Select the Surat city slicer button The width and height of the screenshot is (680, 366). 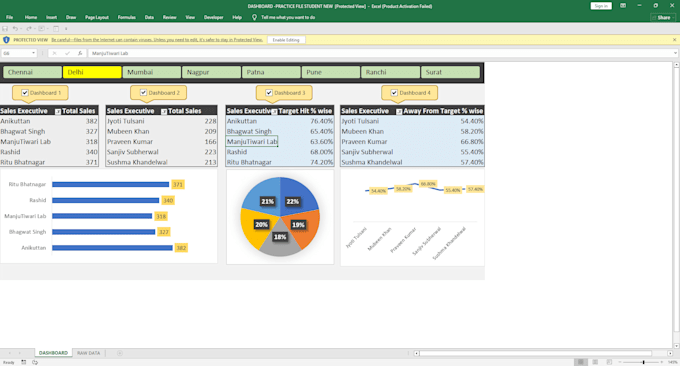(450, 72)
